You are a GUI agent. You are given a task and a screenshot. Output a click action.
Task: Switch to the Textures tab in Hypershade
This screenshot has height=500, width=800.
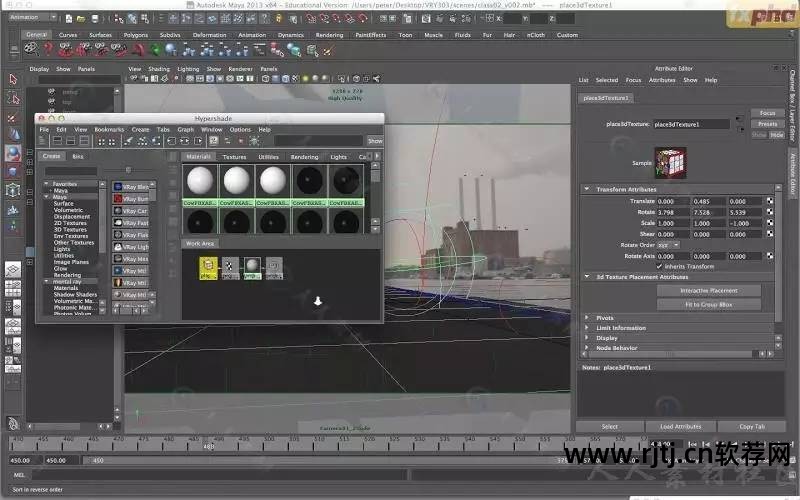[x=234, y=157]
